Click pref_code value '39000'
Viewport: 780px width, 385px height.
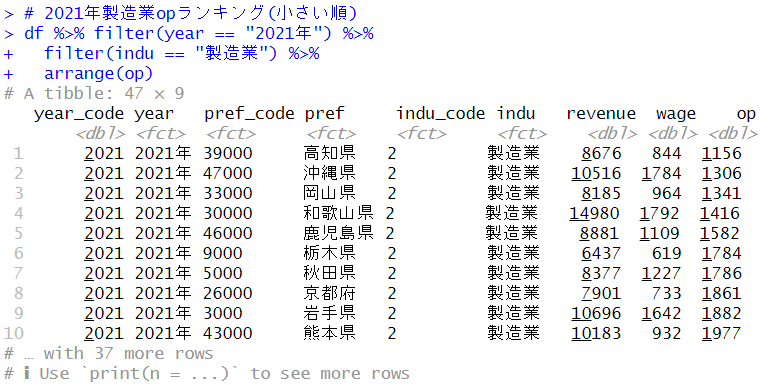(228, 153)
